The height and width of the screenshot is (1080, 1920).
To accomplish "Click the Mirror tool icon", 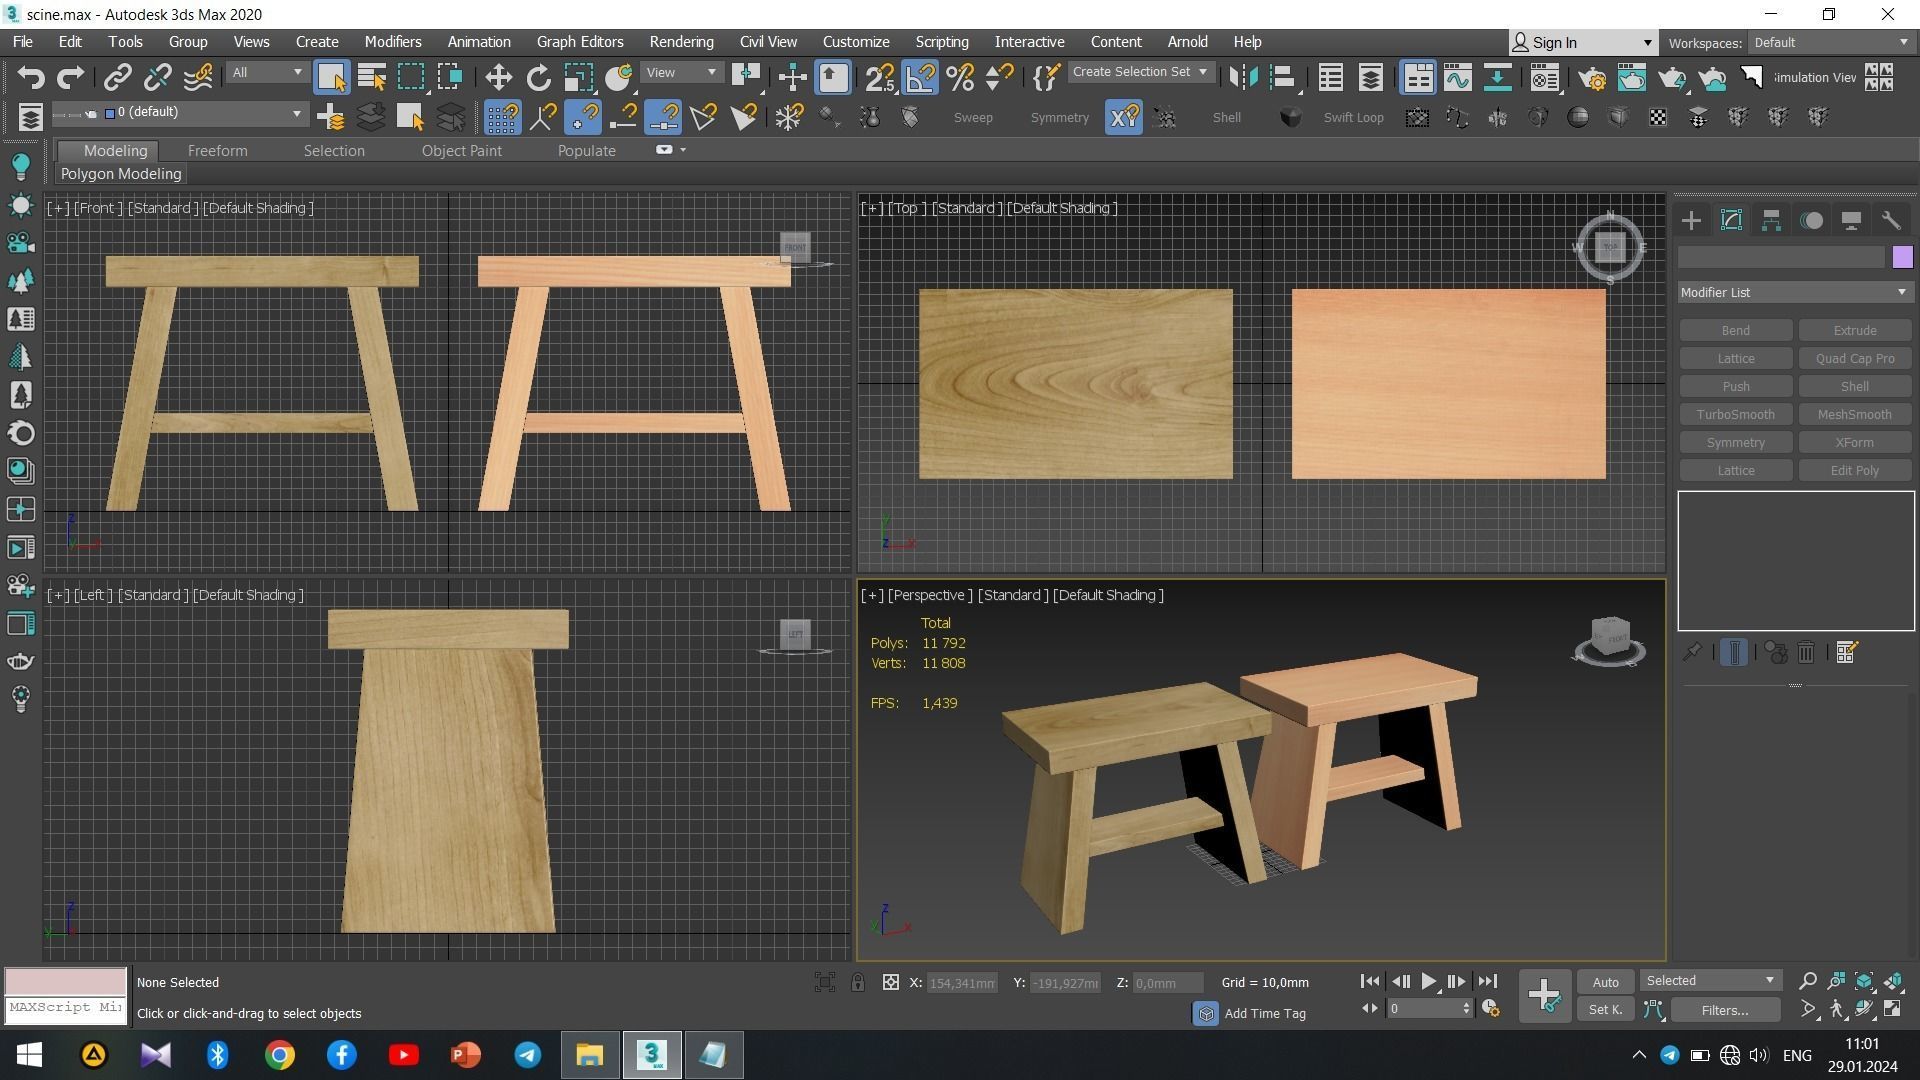I will pyautogui.click(x=1243, y=77).
